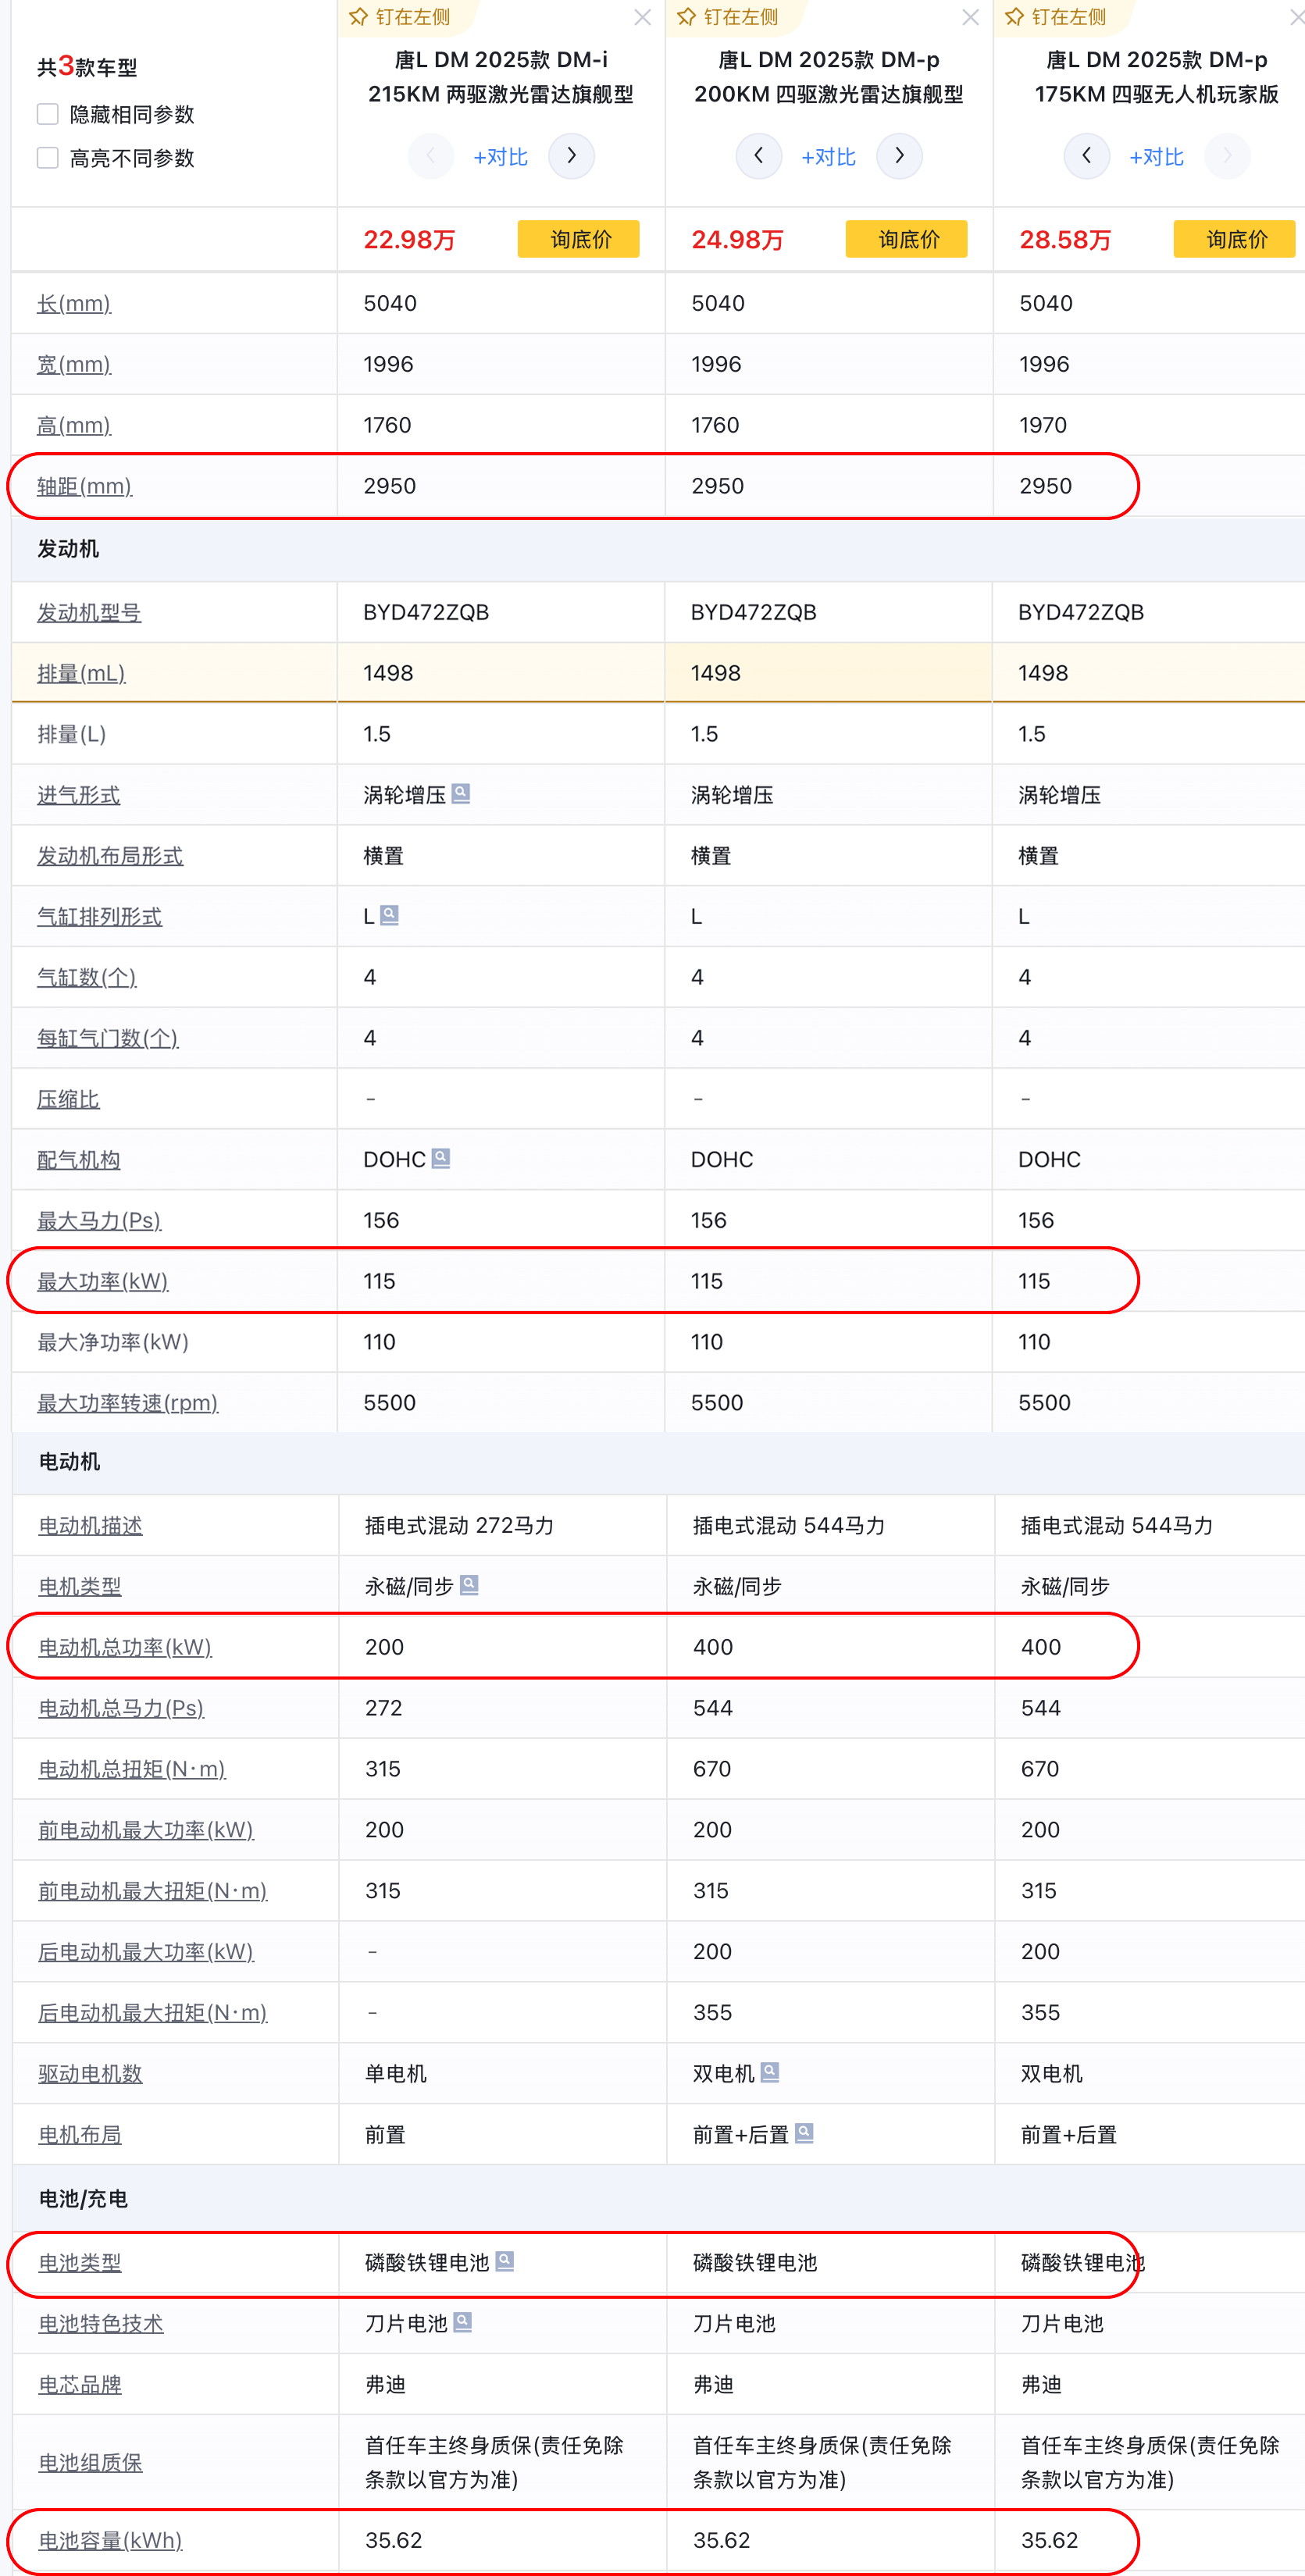
Task: Open info icon beside DOHC
Action: (441, 1158)
